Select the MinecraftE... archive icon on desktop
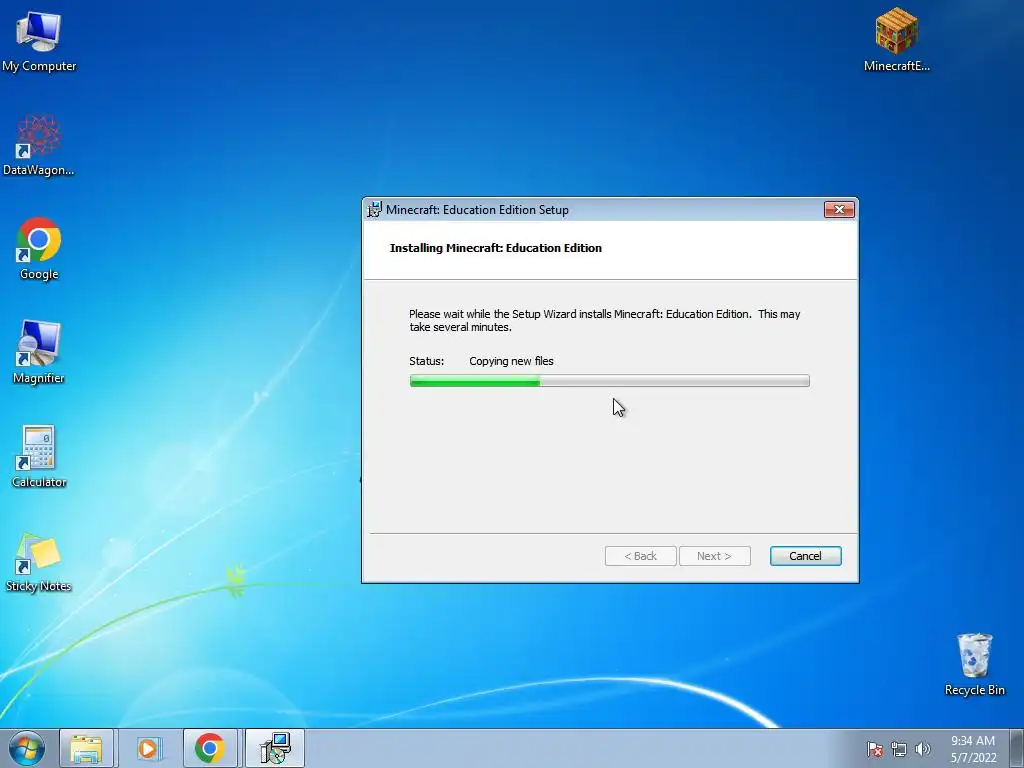The image size is (1024, 768). 897,39
